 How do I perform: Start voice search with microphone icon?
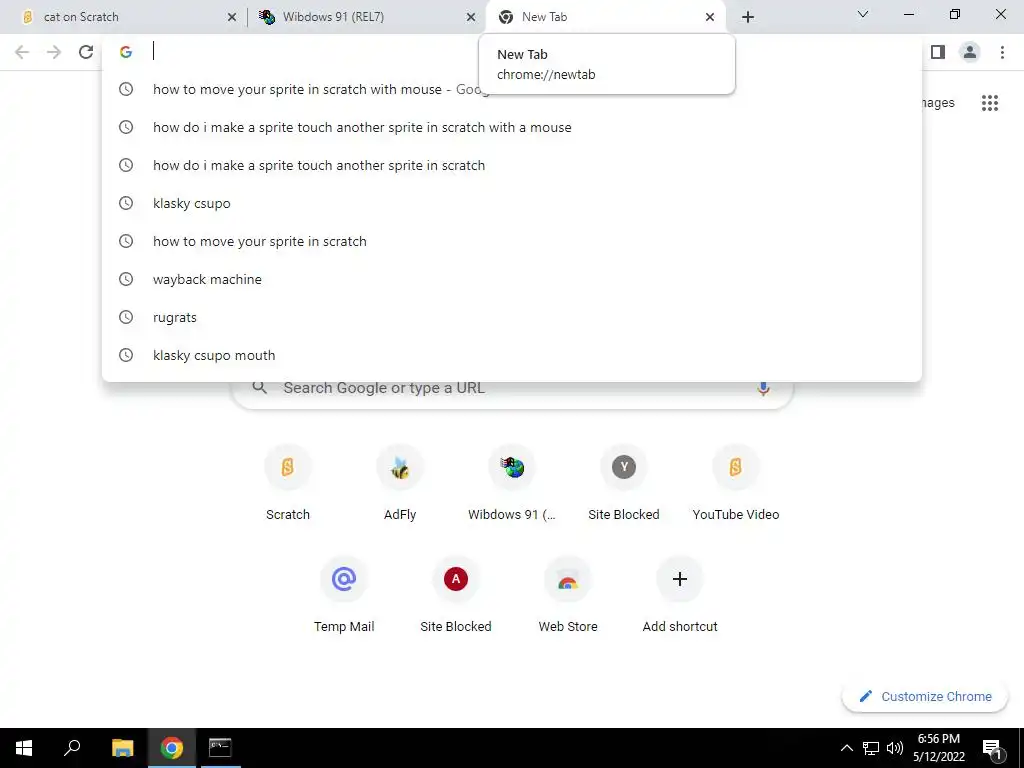click(x=763, y=388)
